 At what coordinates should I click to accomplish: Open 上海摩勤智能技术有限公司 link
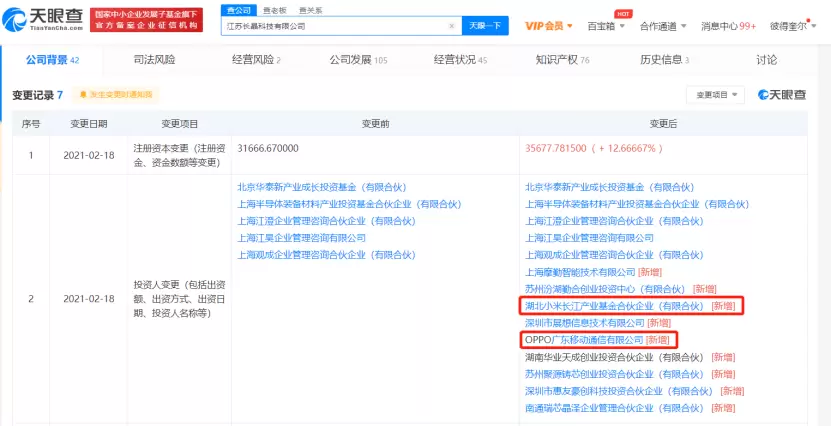click(x=580, y=272)
